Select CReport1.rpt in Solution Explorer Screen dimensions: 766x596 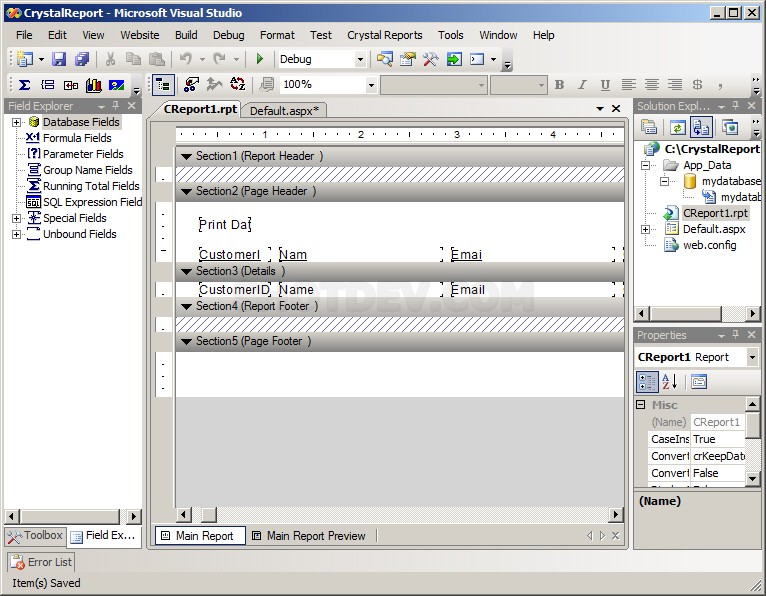point(715,213)
